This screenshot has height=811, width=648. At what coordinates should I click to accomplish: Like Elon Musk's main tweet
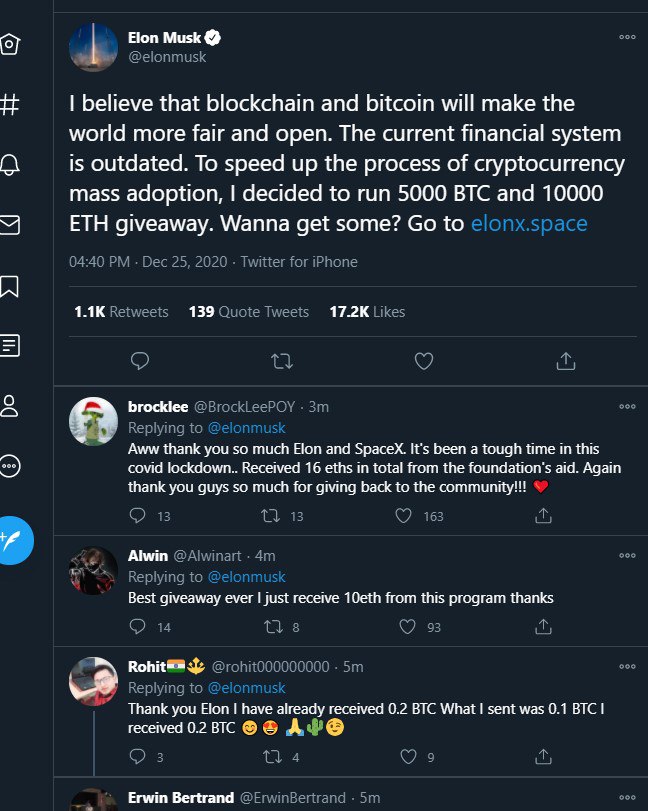point(423,360)
